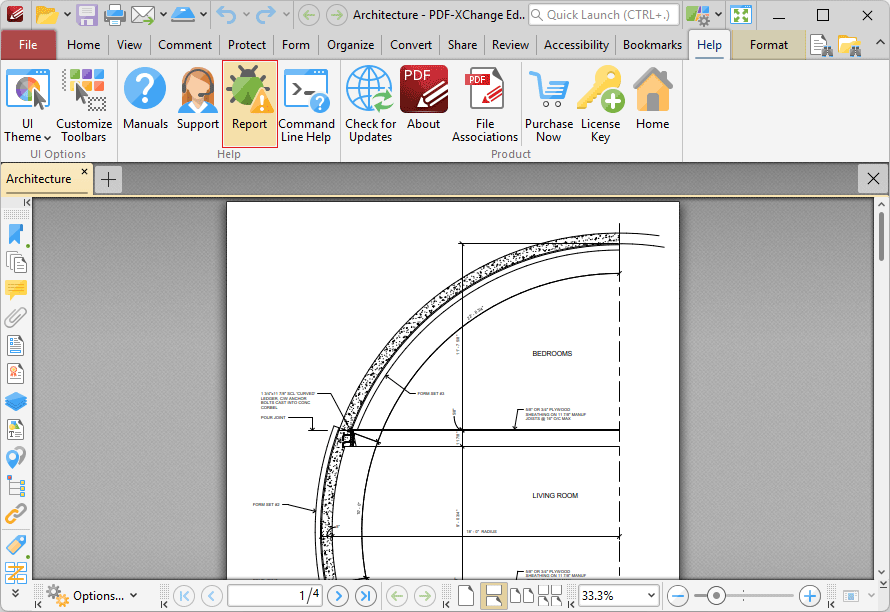
Task: Switch to the Comment ribbon tab
Action: (x=185, y=45)
